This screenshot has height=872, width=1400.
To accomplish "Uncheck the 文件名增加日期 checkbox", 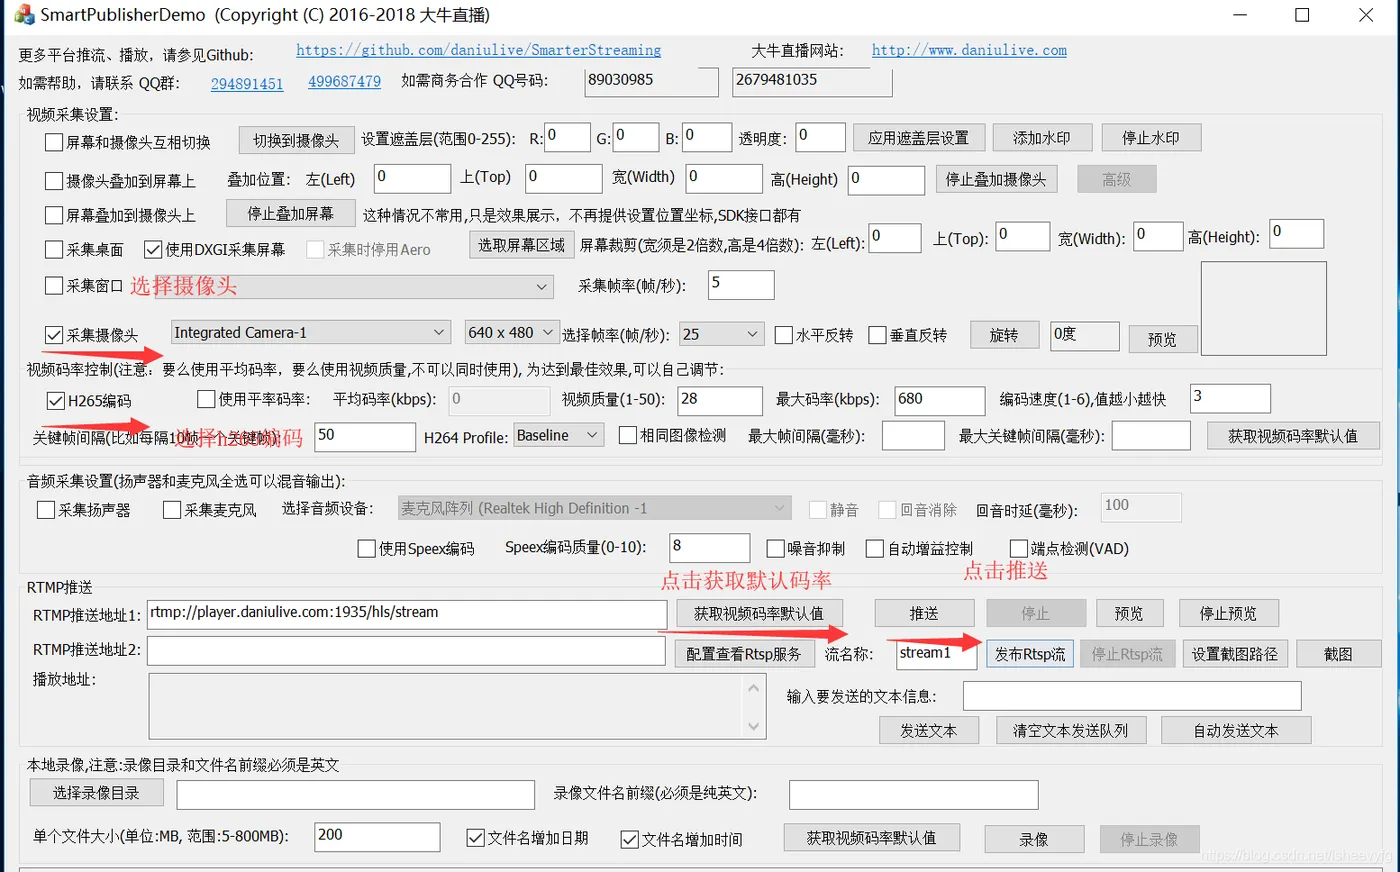I will pyautogui.click(x=476, y=838).
